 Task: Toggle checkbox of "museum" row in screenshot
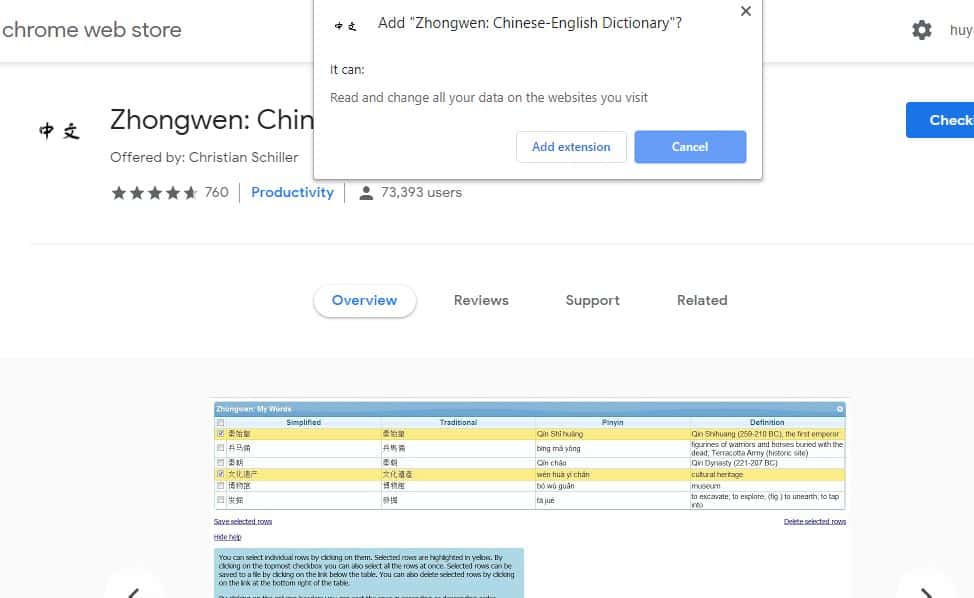click(221, 486)
